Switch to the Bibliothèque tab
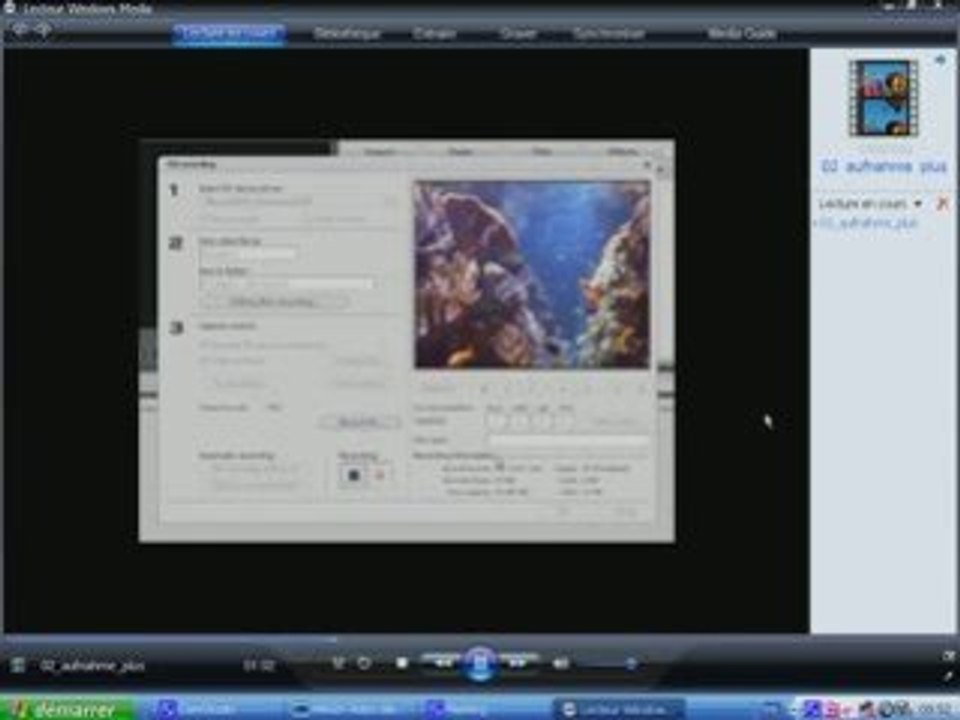 click(347, 33)
